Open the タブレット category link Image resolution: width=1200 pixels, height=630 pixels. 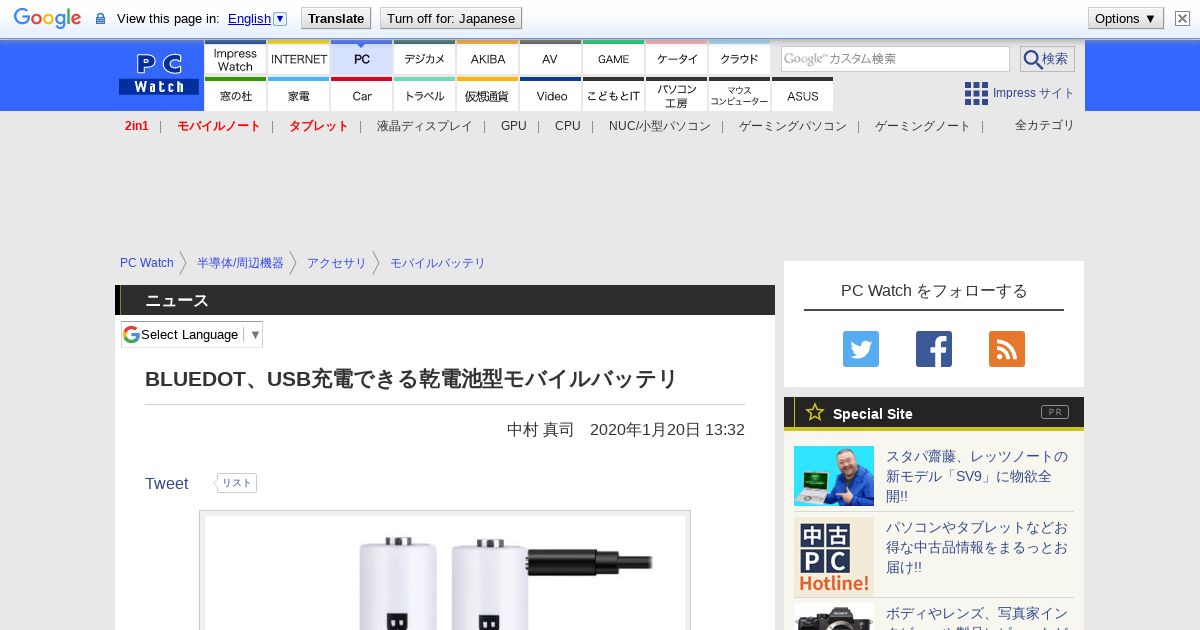(x=319, y=126)
